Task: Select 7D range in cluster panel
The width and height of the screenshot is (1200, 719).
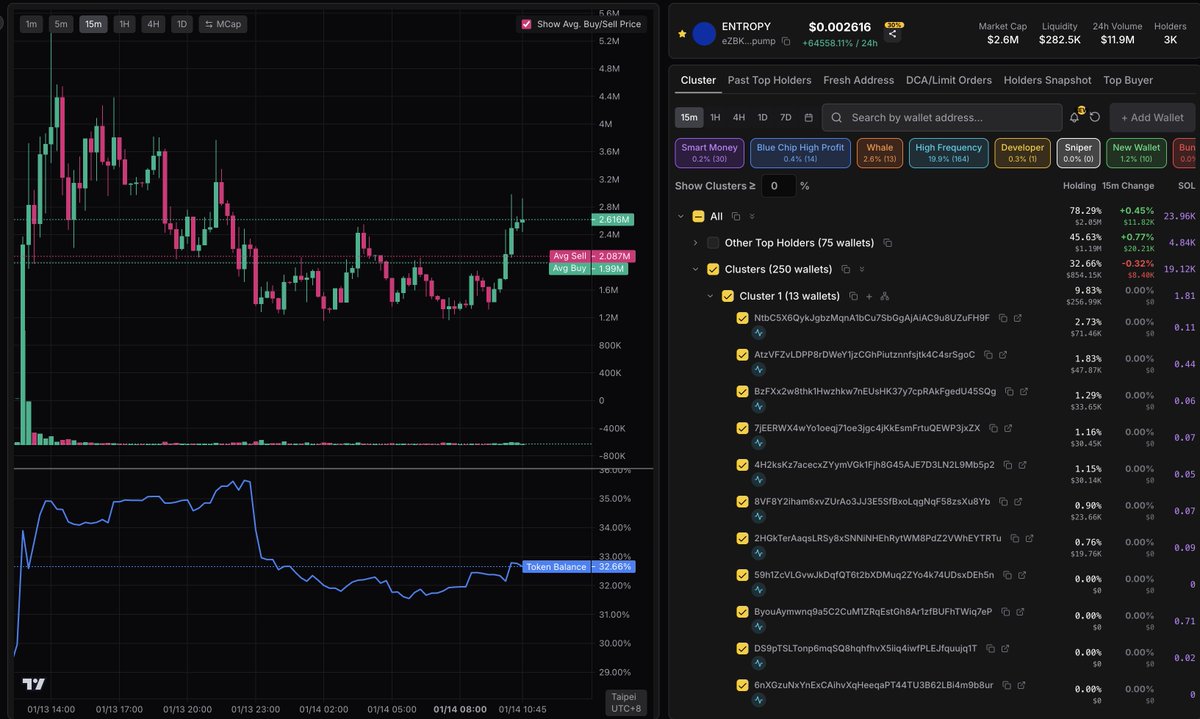Action: (785, 117)
